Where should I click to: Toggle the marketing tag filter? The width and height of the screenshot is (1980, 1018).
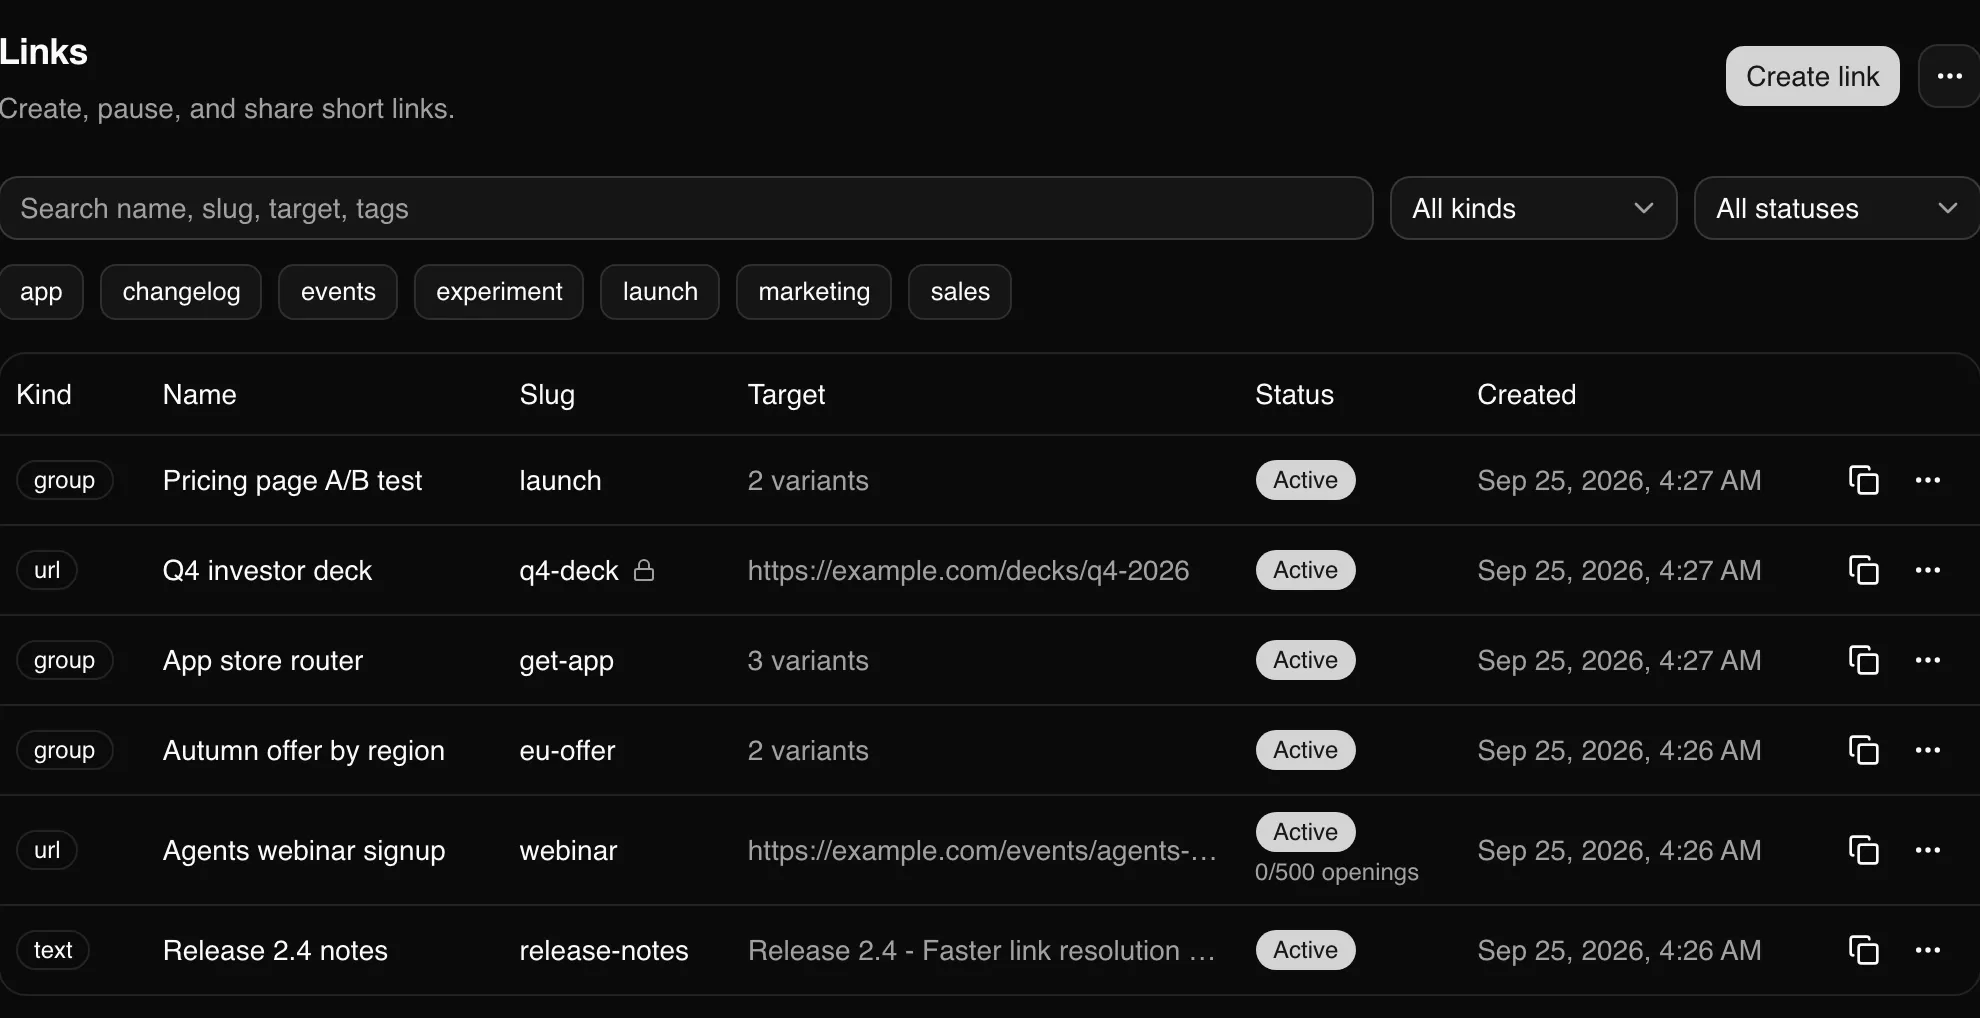point(814,292)
